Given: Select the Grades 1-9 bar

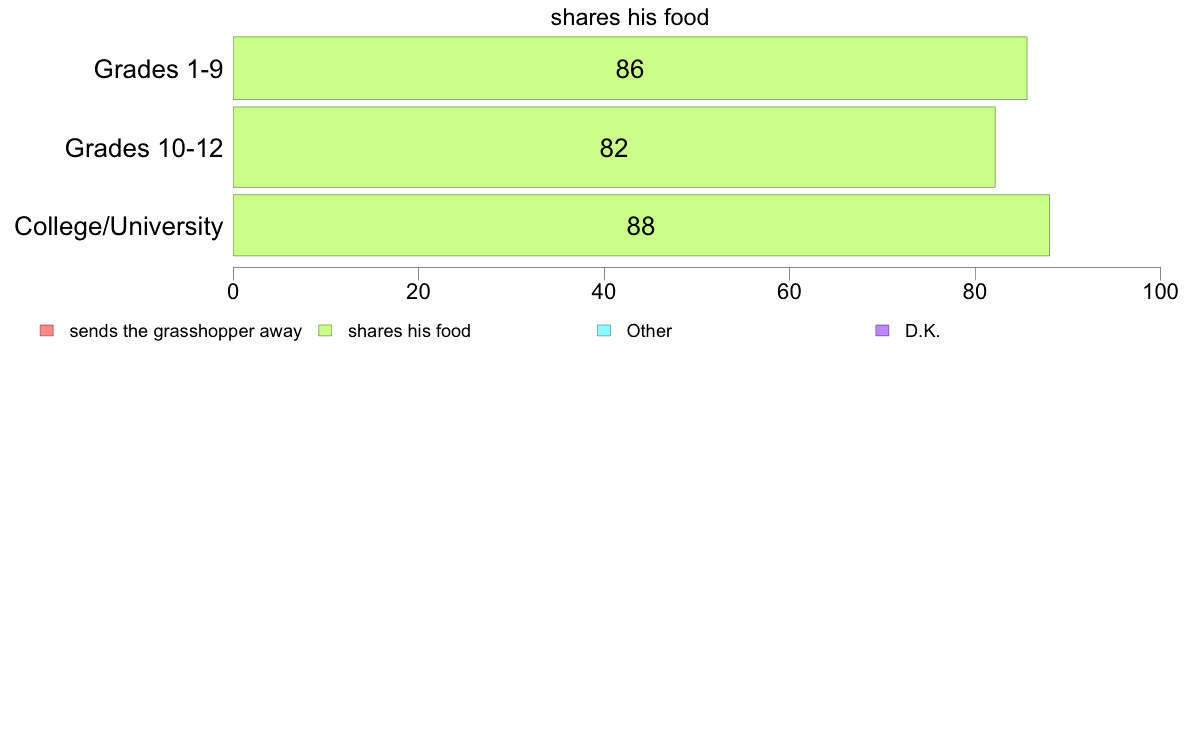Looking at the screenshot, I should point(630,68).
